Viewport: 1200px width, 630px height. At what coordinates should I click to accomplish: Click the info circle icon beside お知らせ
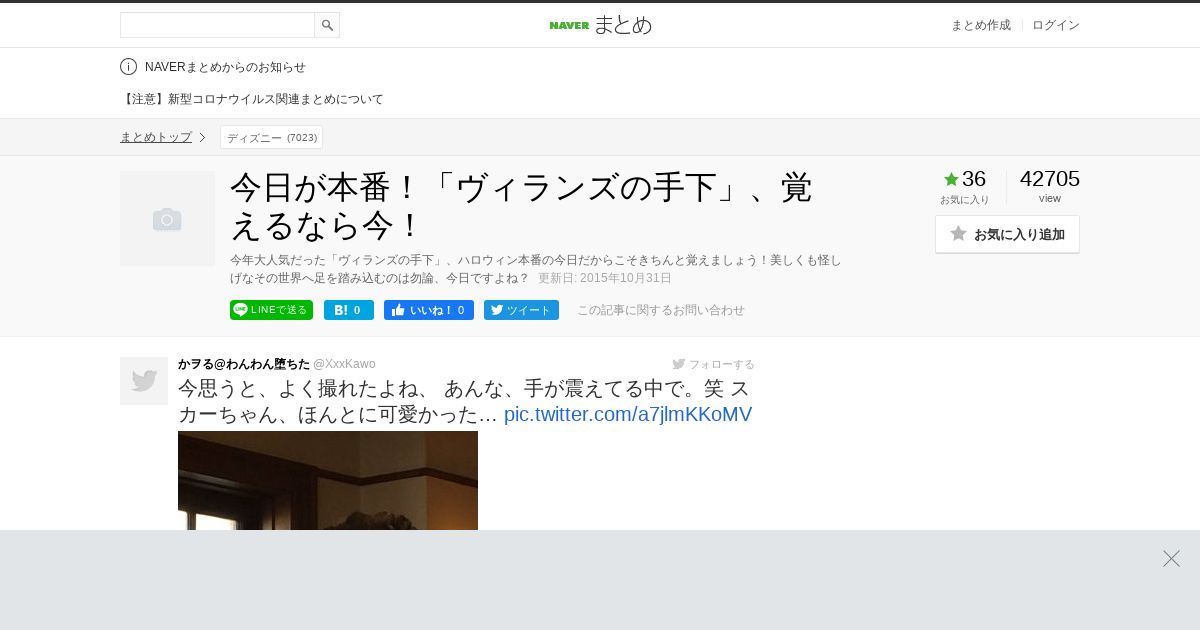click(128, 67)
